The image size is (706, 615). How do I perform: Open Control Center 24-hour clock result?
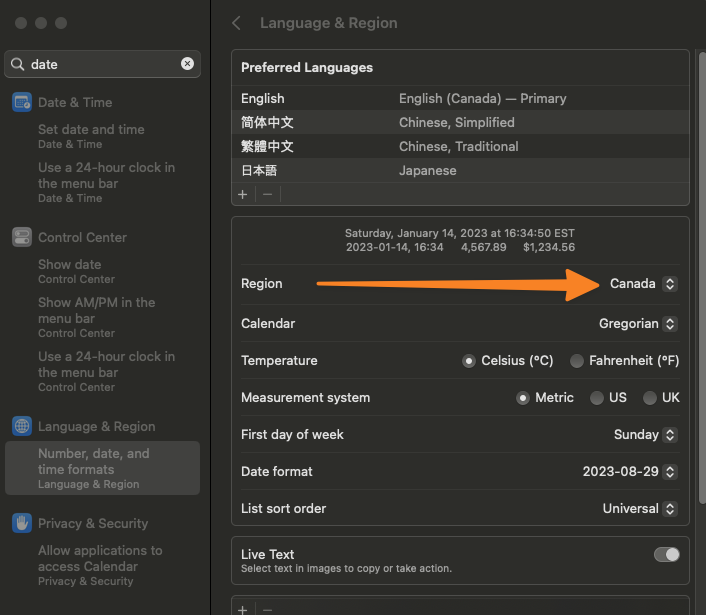[107, 371]
